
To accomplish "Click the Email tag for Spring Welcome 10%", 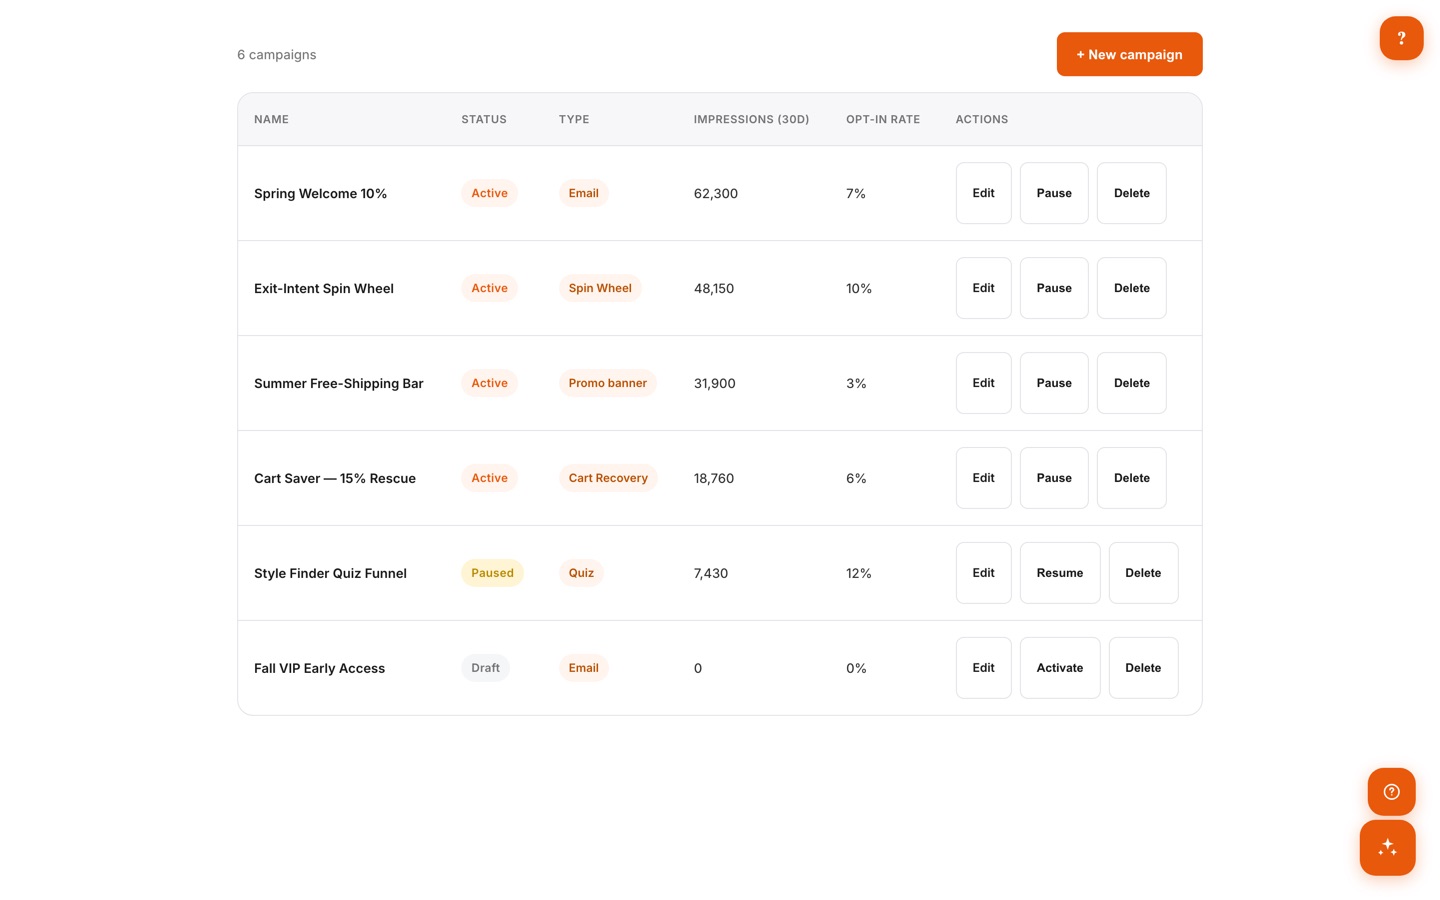I will pos(583,193).
